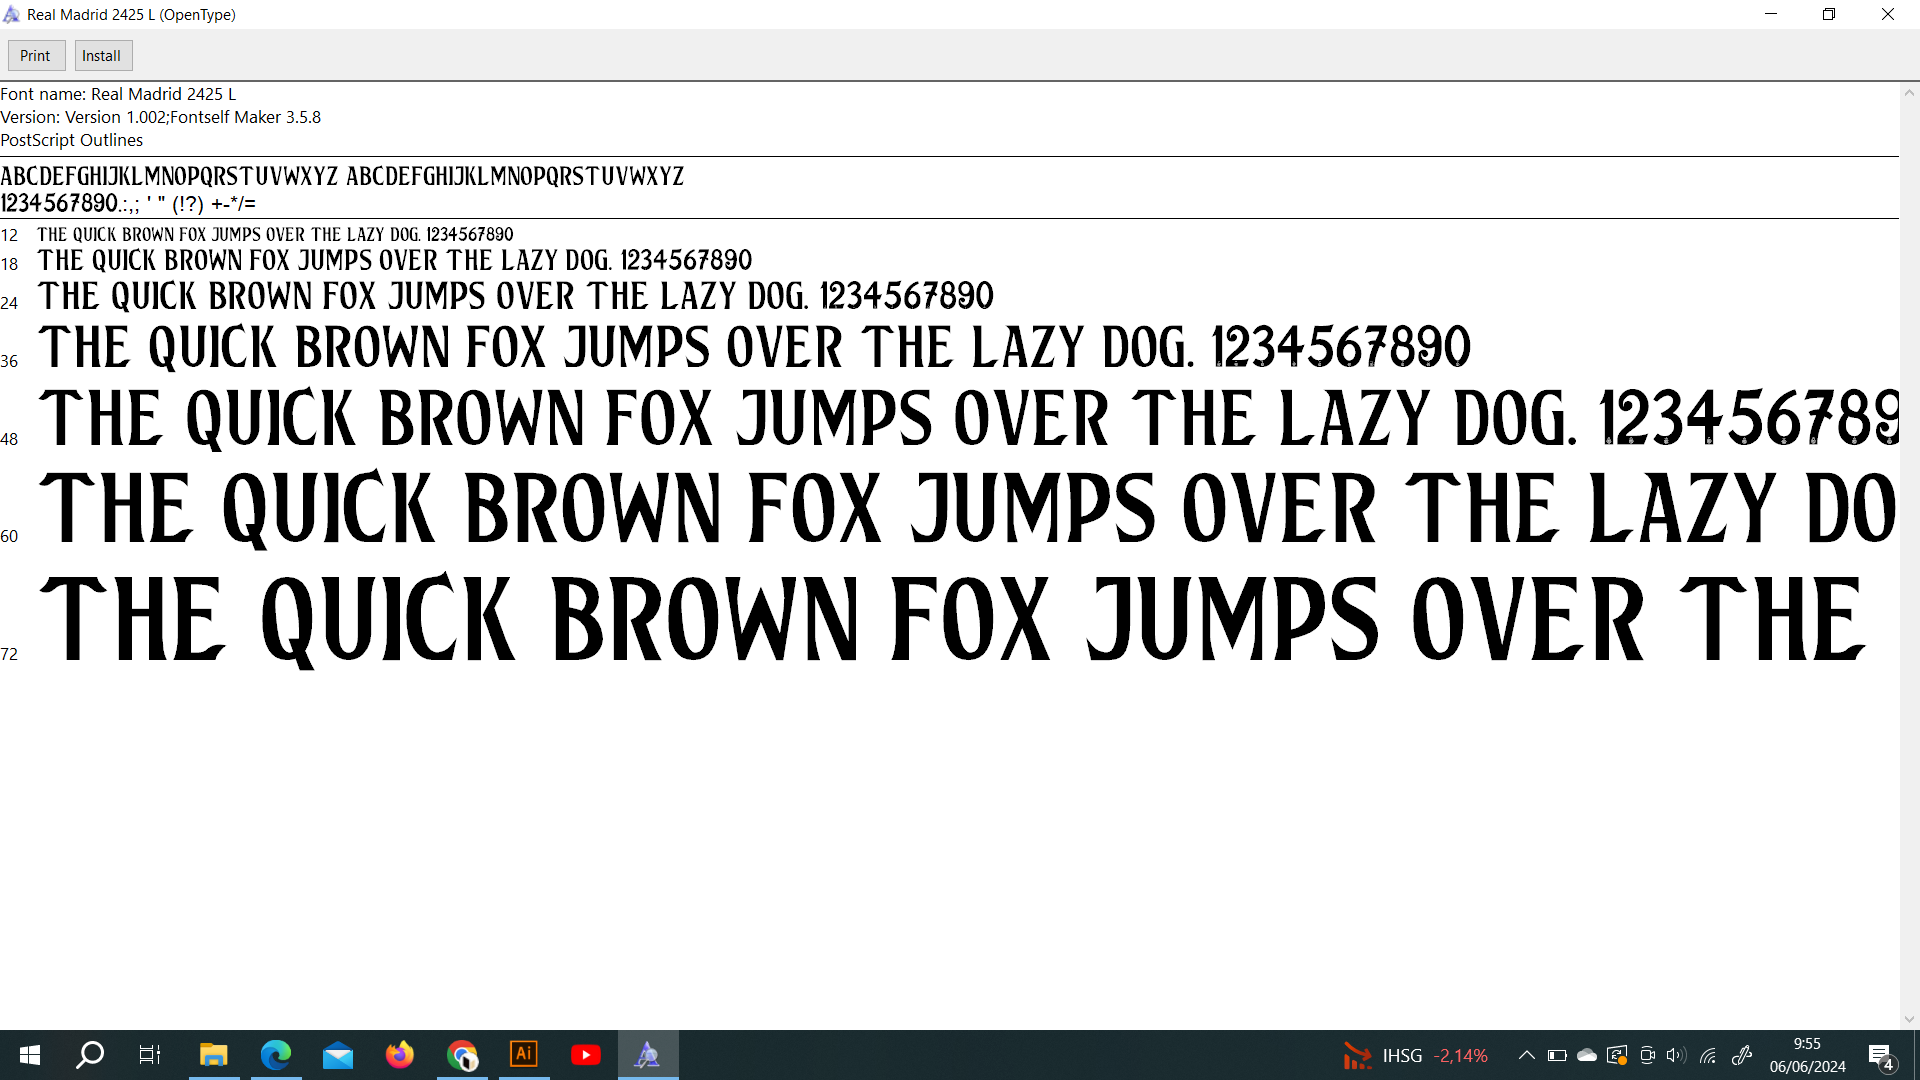
Task: Open the Windows Start menu
Action: (x=29, y=1055)
